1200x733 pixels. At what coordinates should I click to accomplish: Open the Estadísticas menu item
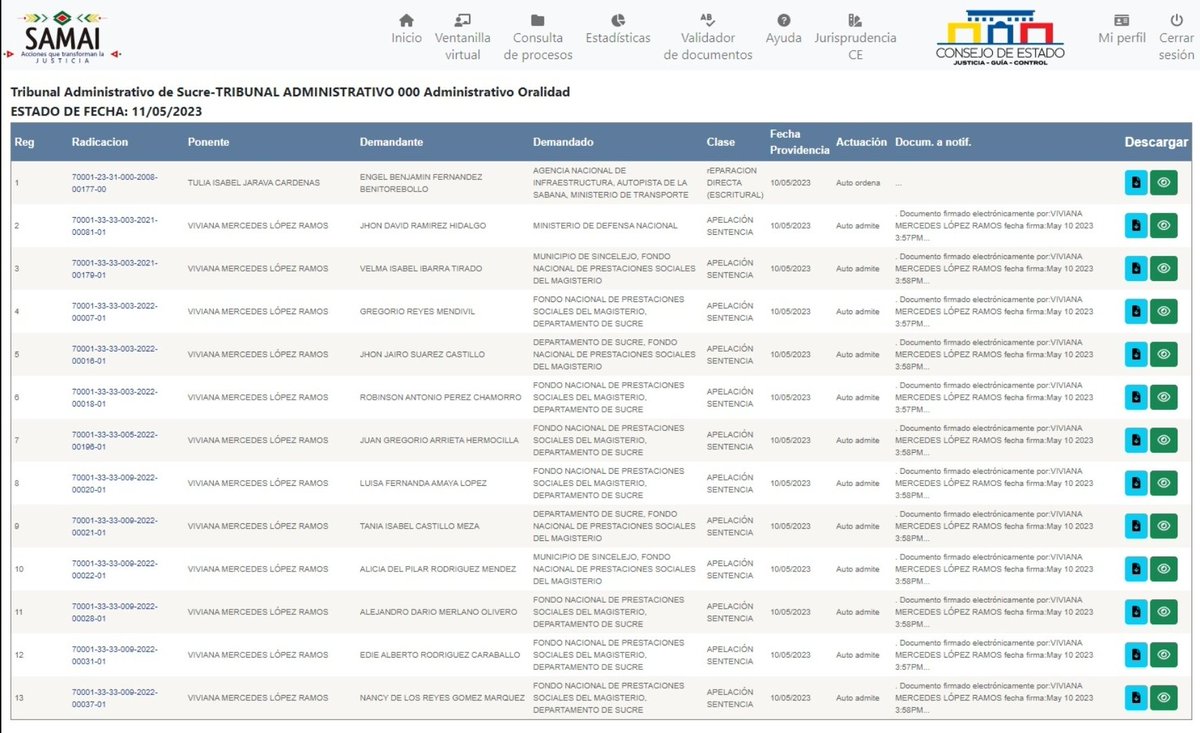(x=618, y=29)
